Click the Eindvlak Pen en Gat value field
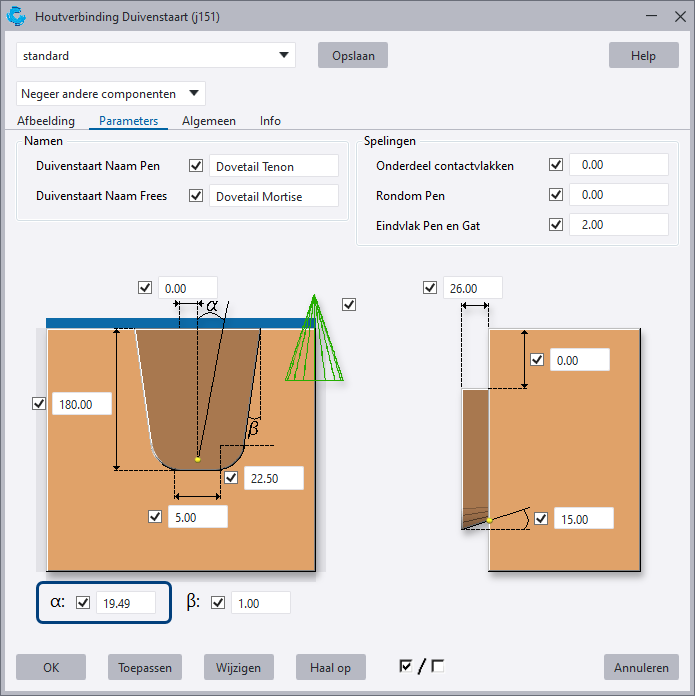The height and width of the screenshot is (696, 695). (x=617, y=225)
